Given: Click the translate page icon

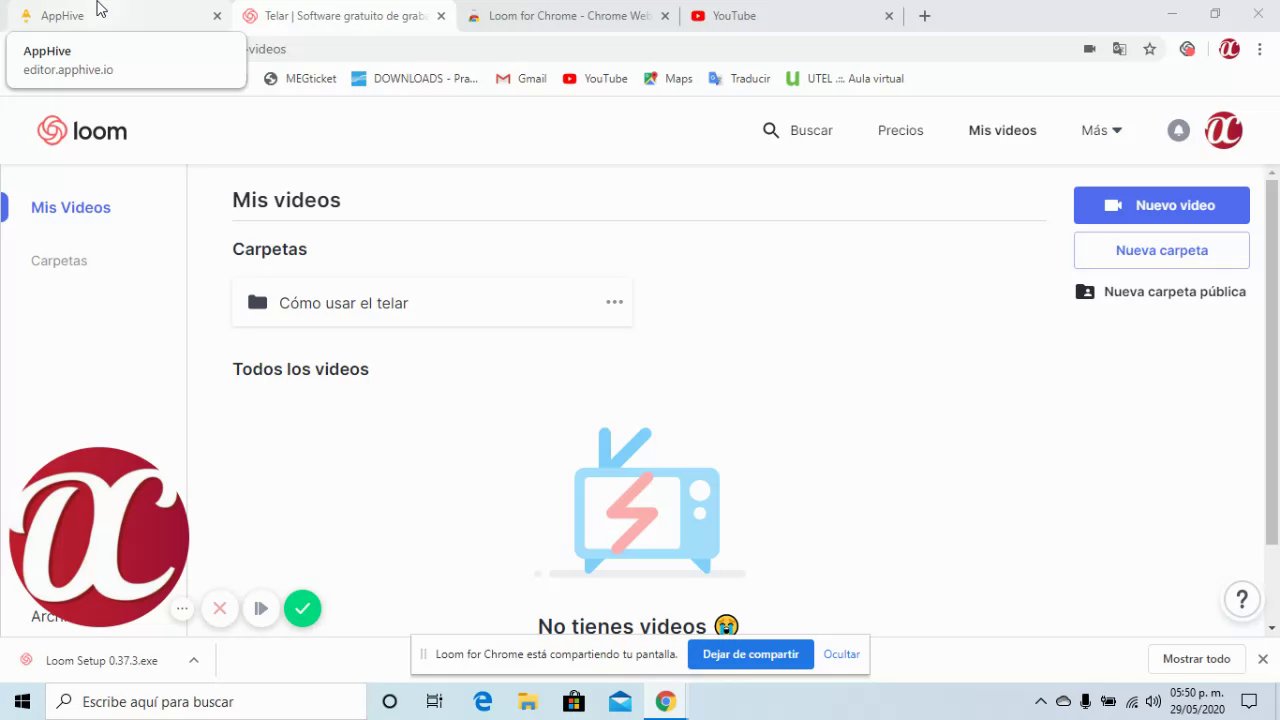Looking at the screenshot, I should tap(1120, 49).
